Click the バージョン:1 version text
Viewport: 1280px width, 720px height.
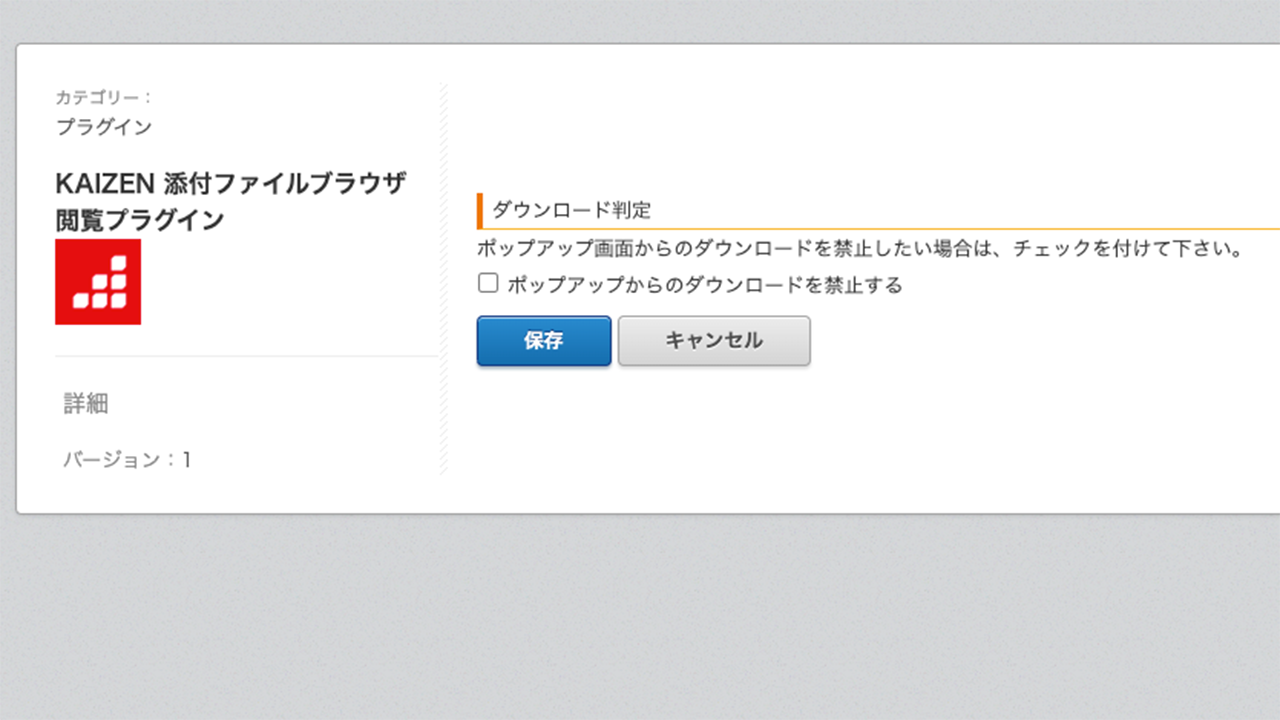click(x=127, y=460)
